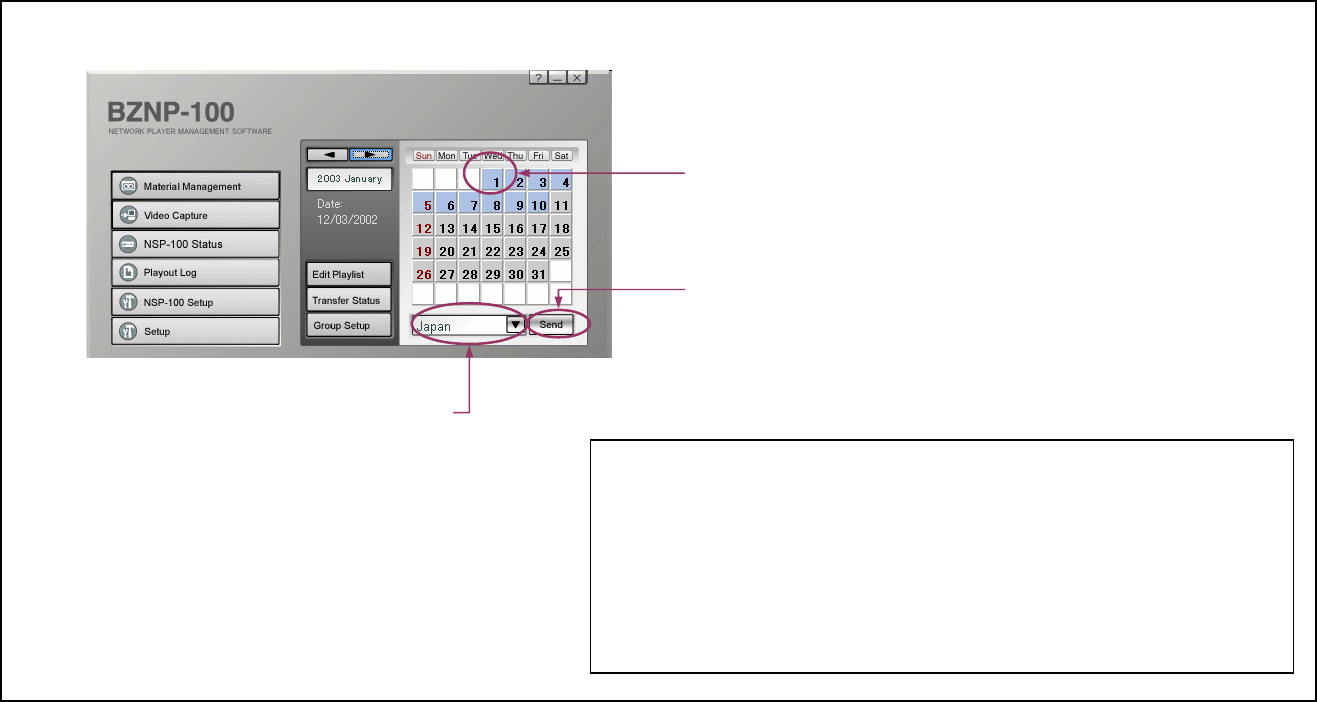The image size is (1317, 702).
Task: Select the Sun column header
Action: tap(424, 156)
